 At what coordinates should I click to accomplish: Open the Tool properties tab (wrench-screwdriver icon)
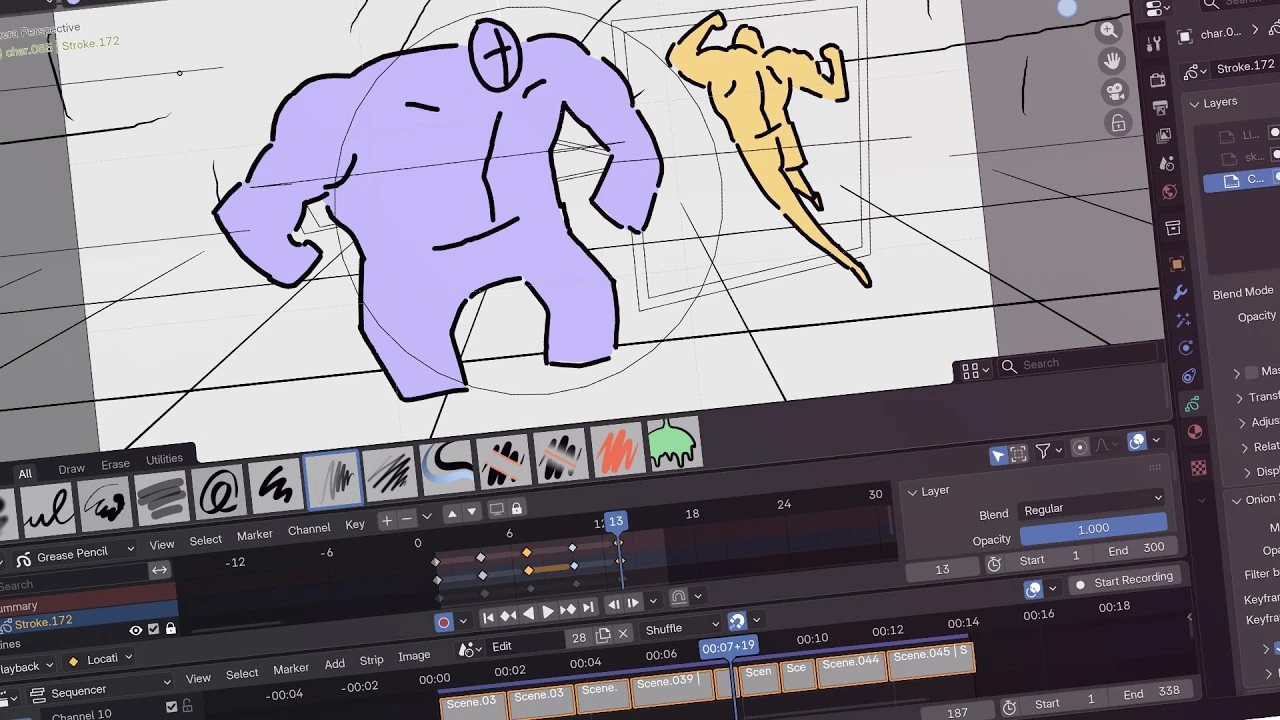tap(1155, 44)
